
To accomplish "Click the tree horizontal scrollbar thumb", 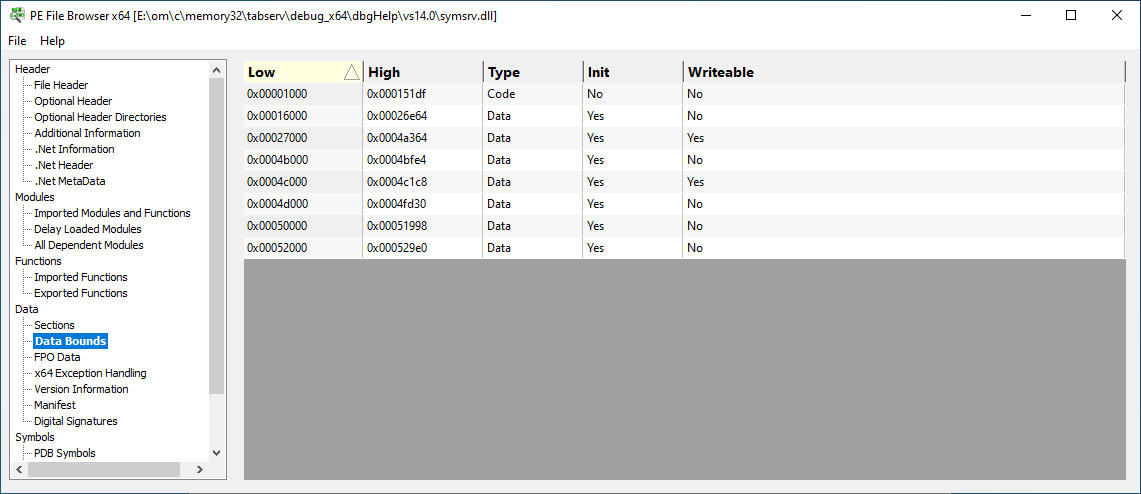I will (x=103, y=470).
